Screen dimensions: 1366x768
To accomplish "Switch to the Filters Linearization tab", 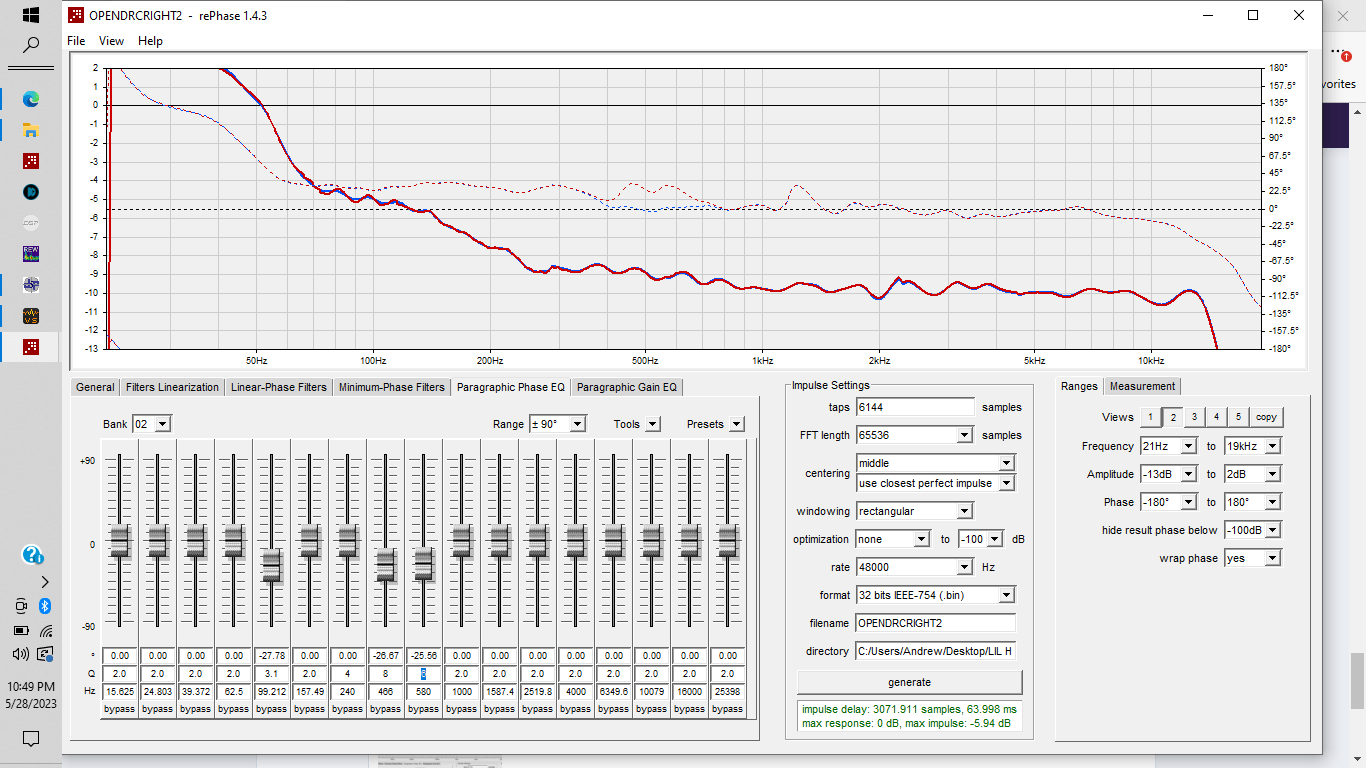I will (172, 387).
